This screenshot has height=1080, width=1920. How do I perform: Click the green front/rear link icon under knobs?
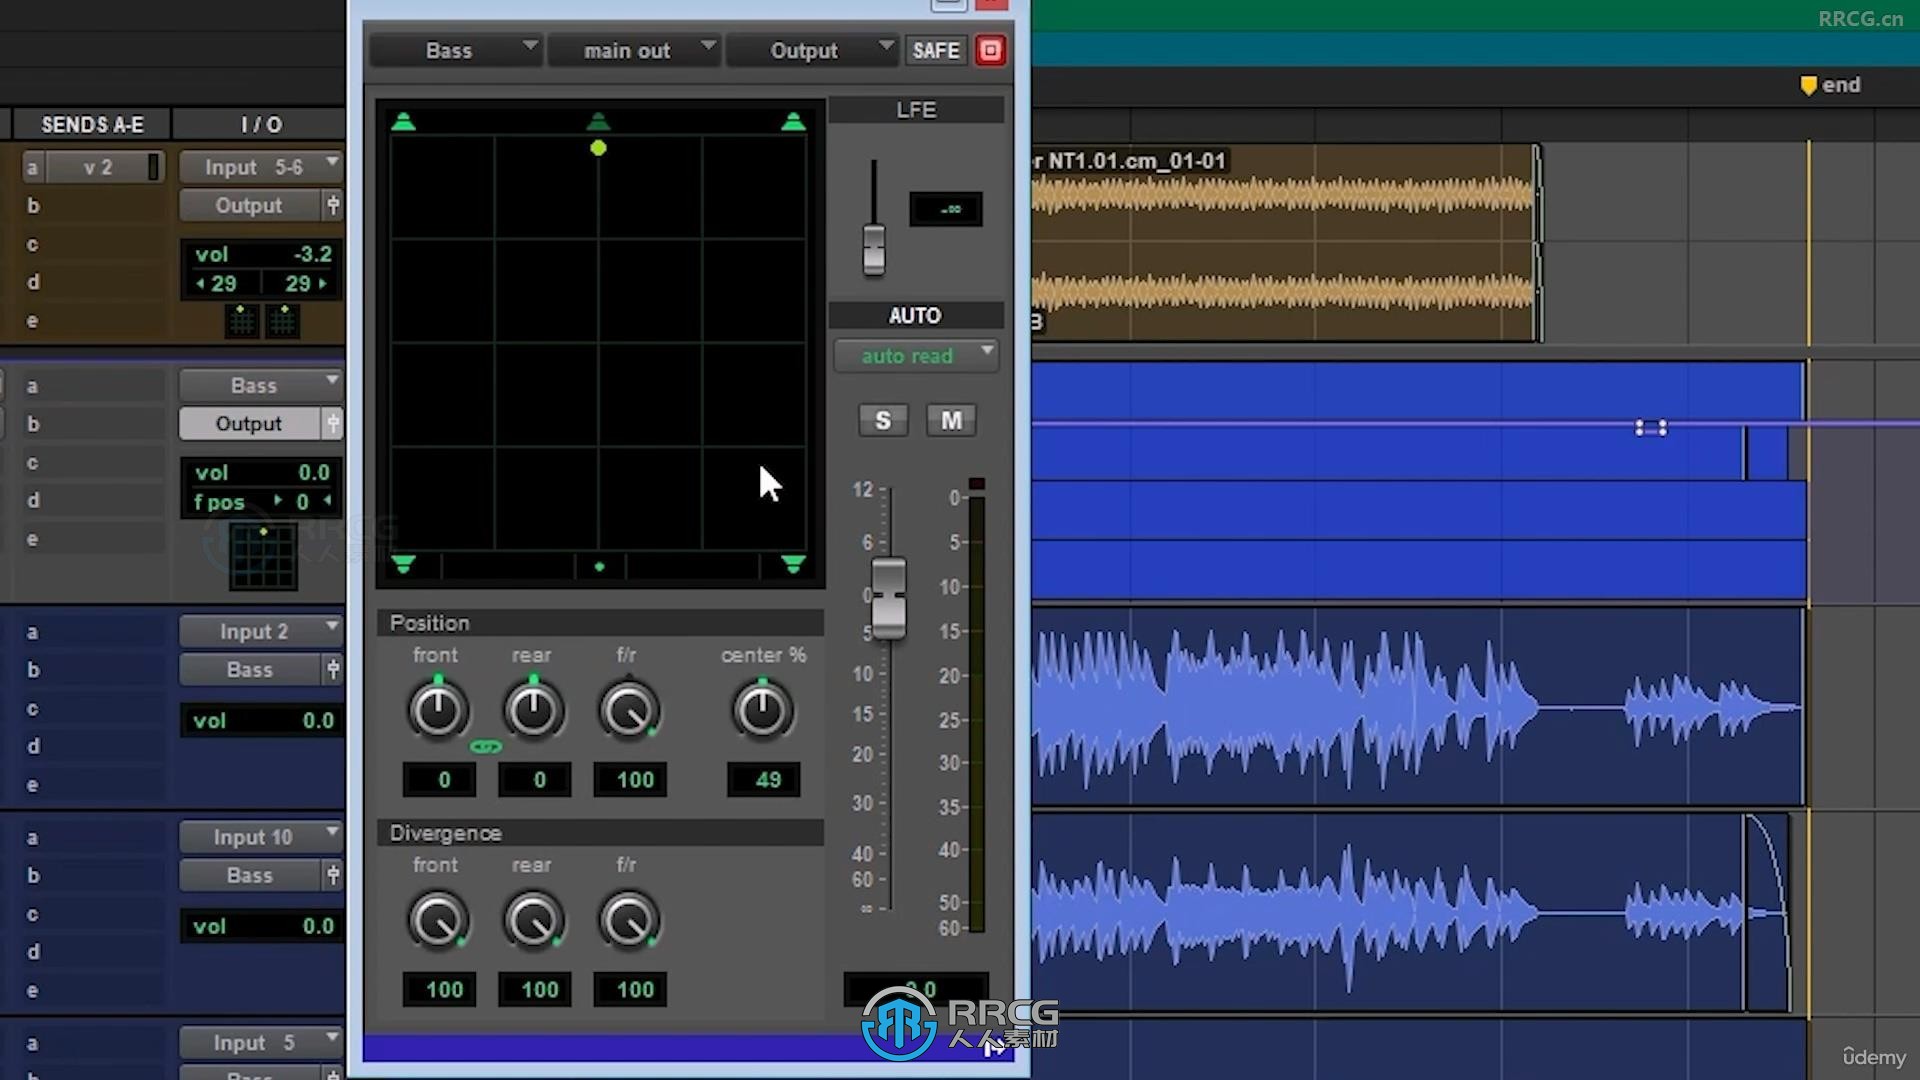486,746
